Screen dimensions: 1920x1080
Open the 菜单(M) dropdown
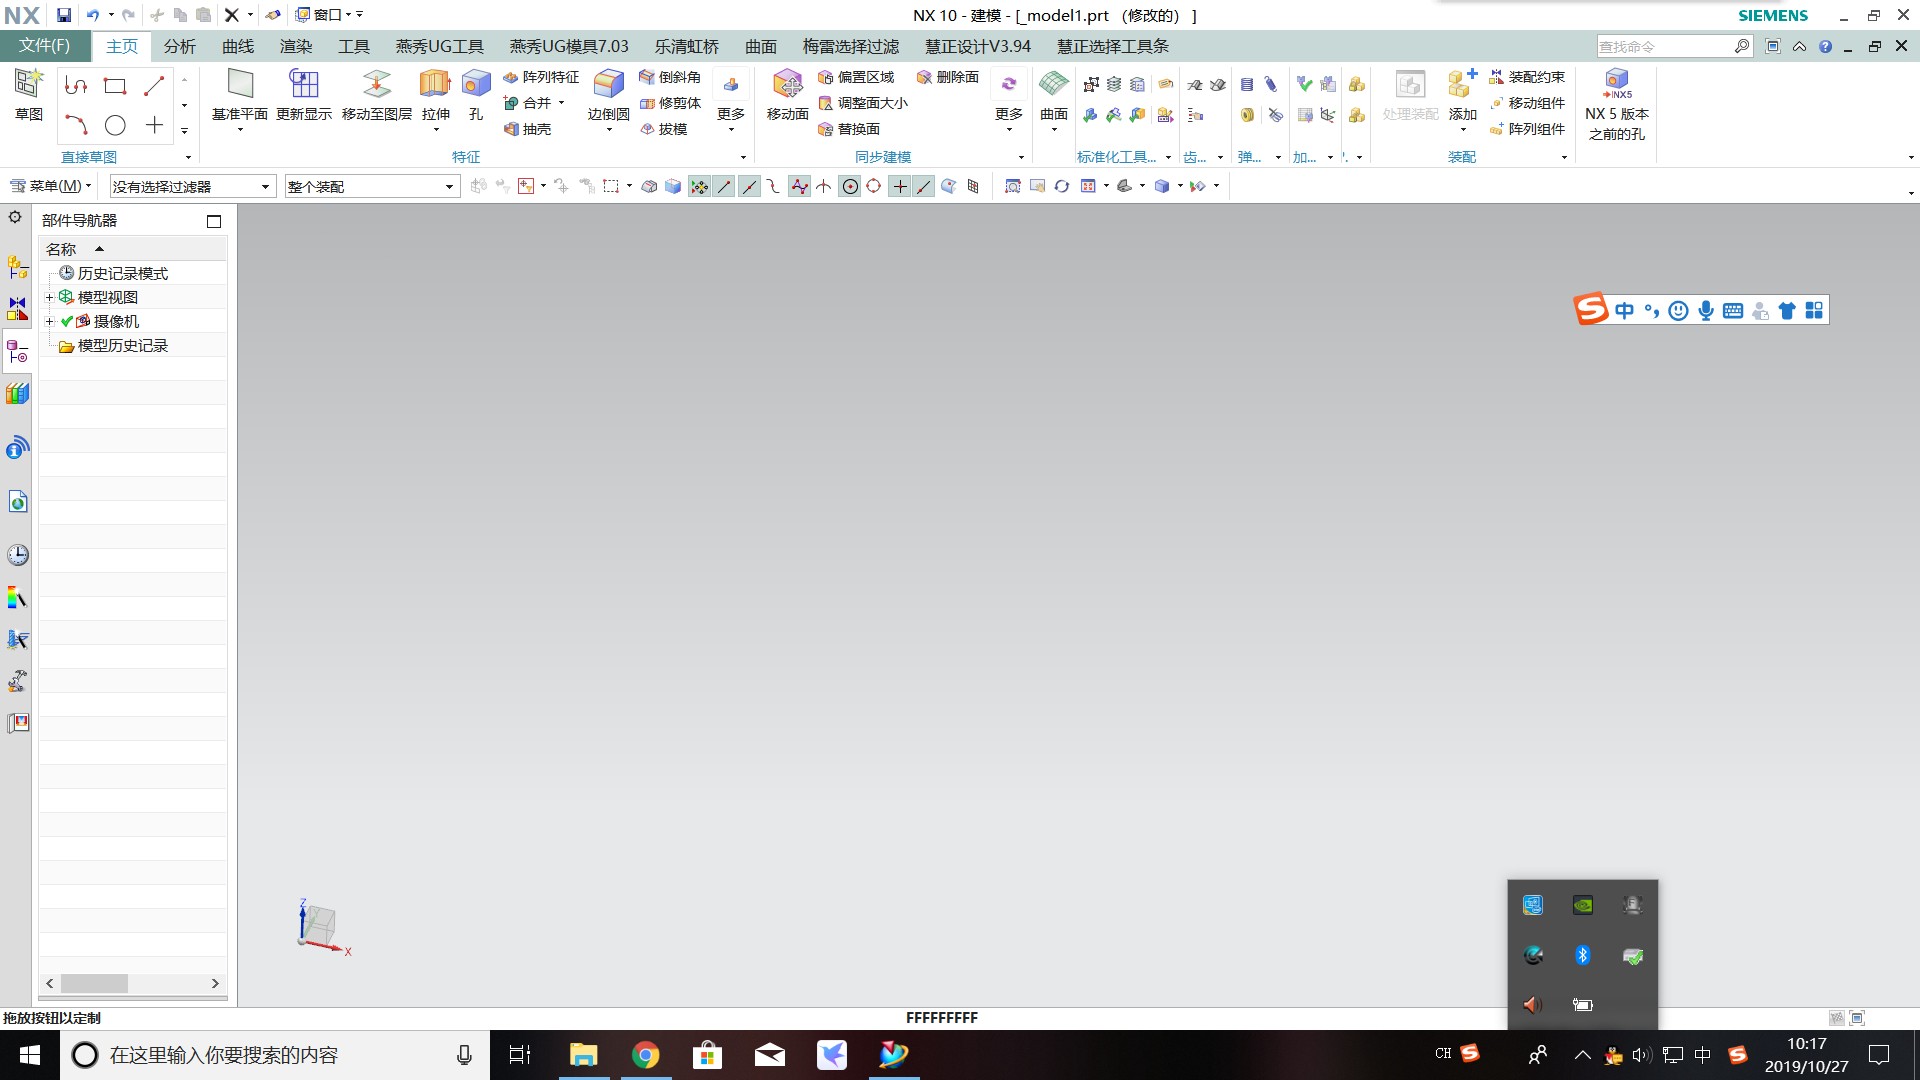tap(50, 186)
